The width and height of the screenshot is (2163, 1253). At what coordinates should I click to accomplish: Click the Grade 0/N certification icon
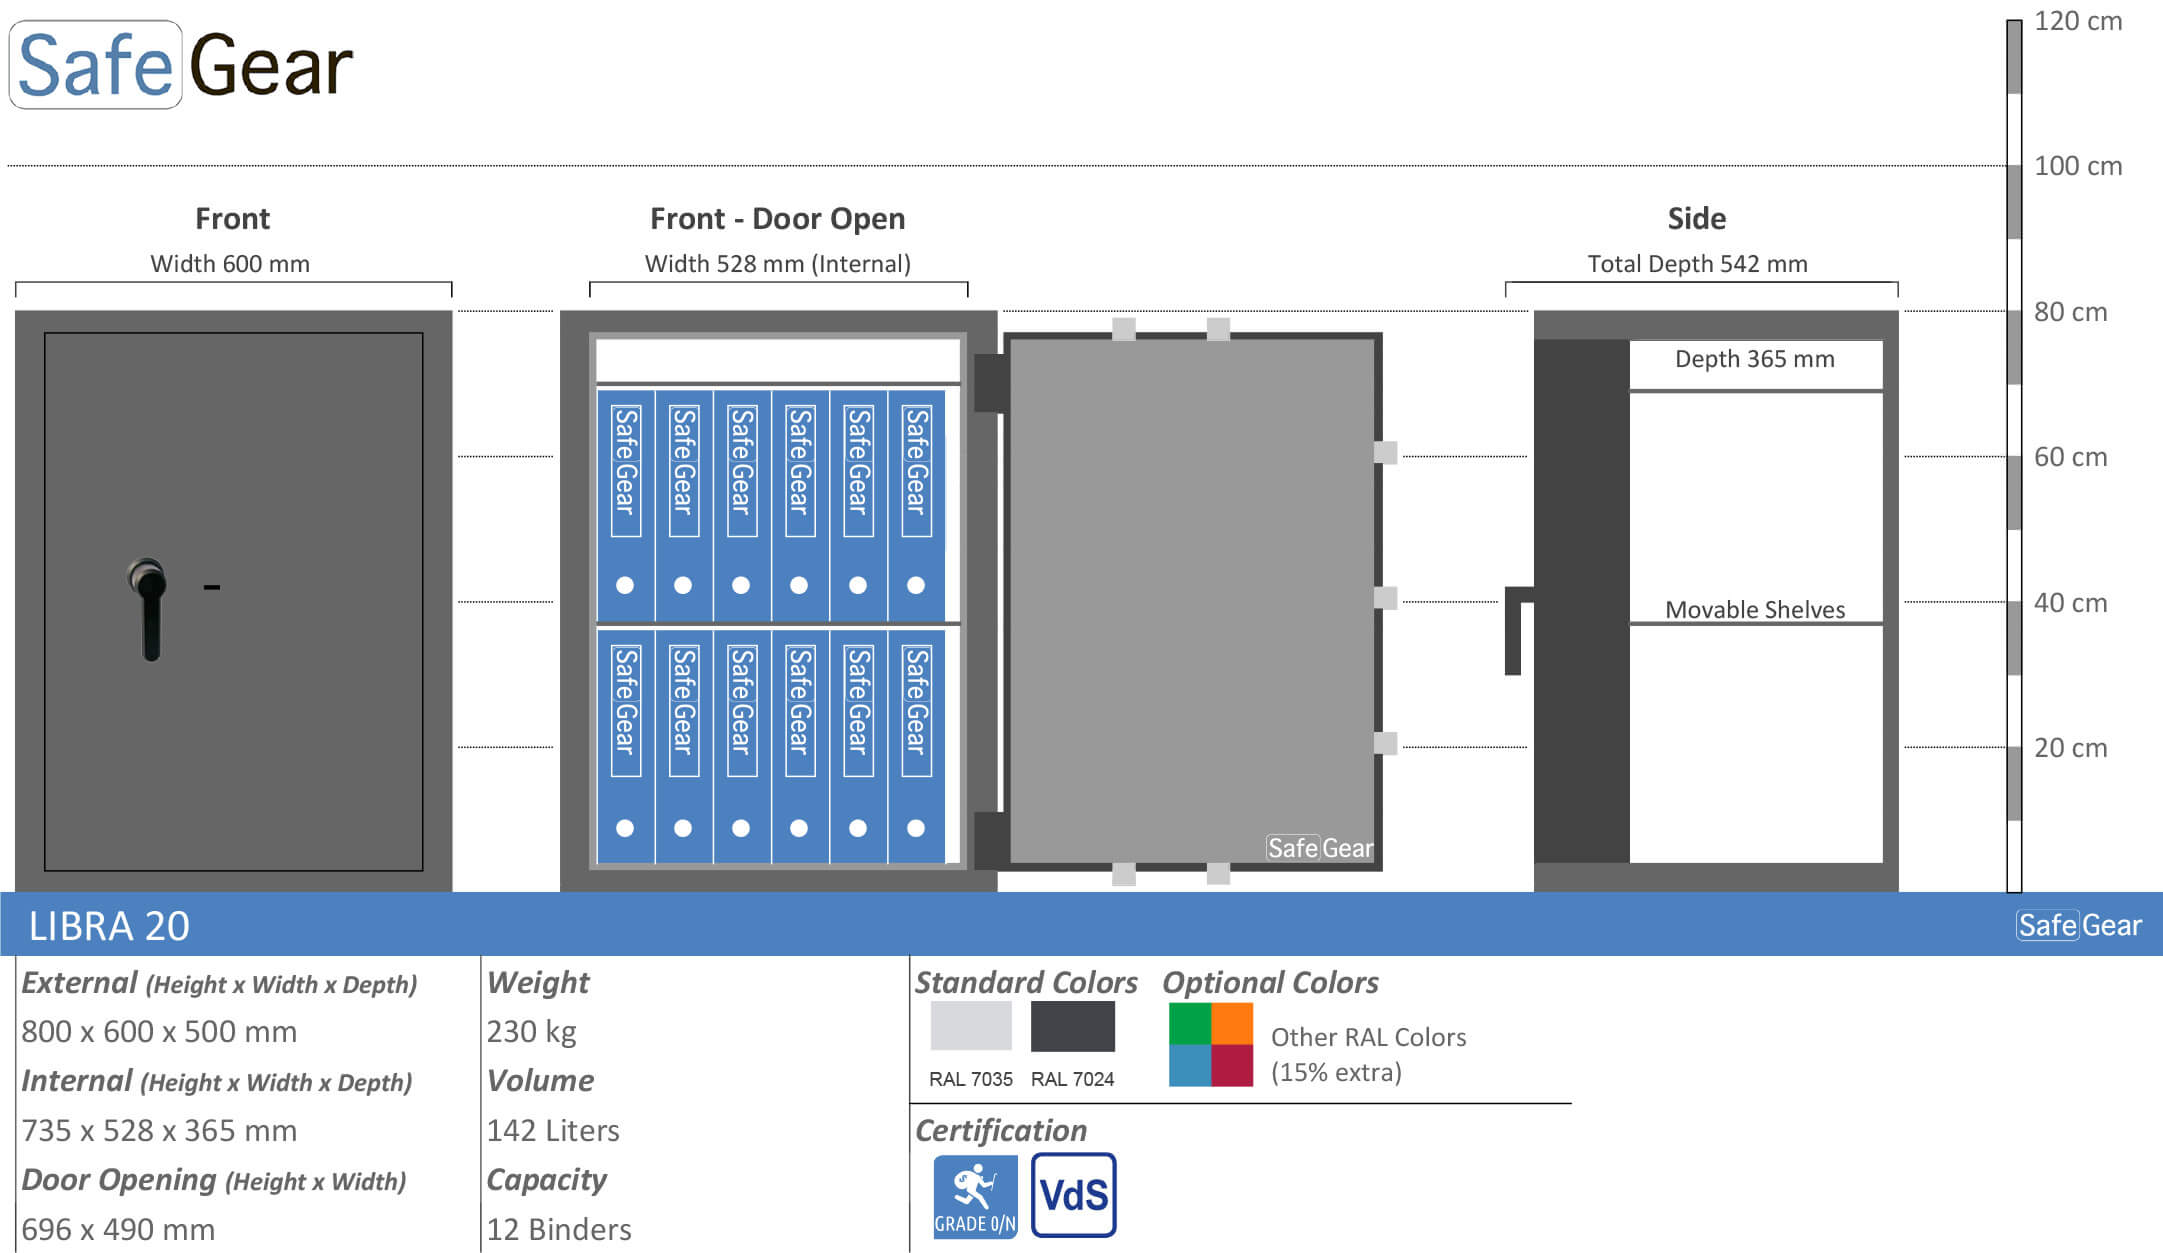[x=975, y=1196]
